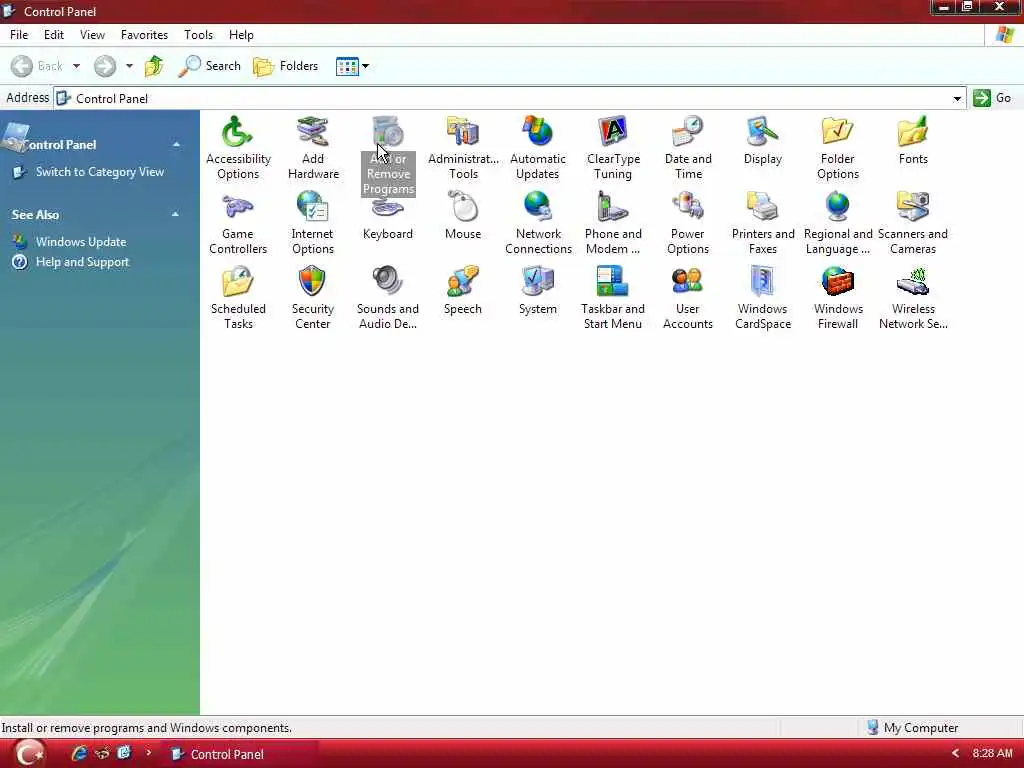1024x768 pixels.
Task: Open Accessibility Options applet
Action: (x=238, y=148)
